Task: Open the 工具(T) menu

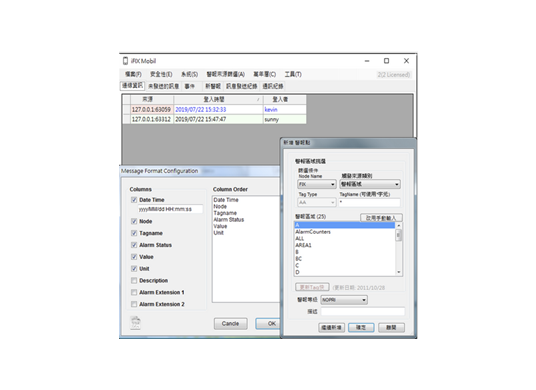Action: (x=293, y=74)
